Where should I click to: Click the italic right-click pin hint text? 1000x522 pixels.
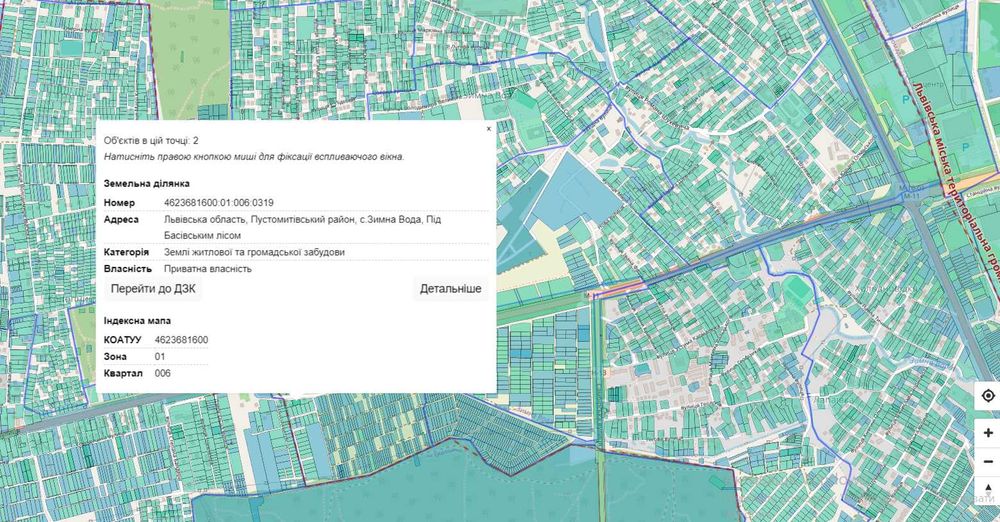pos(254,157)
